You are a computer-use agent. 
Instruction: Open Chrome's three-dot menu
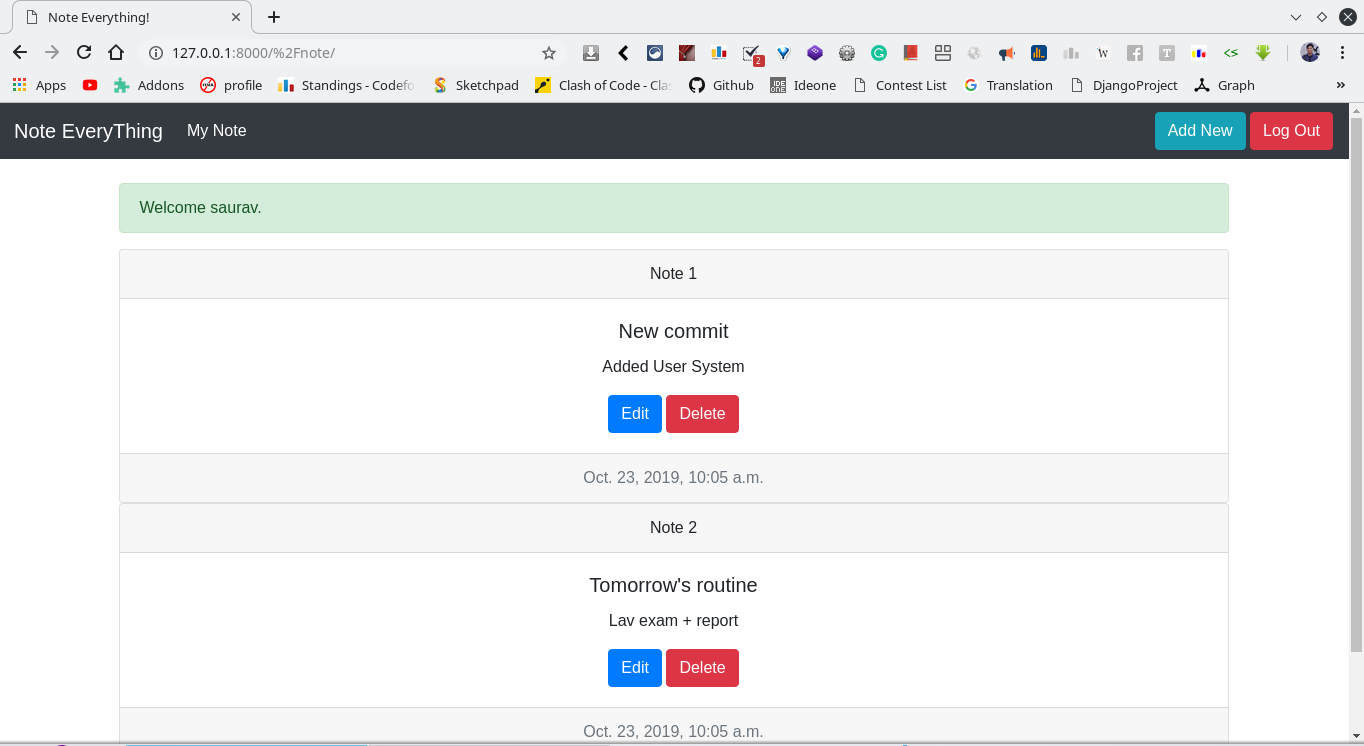point(1342,53)
